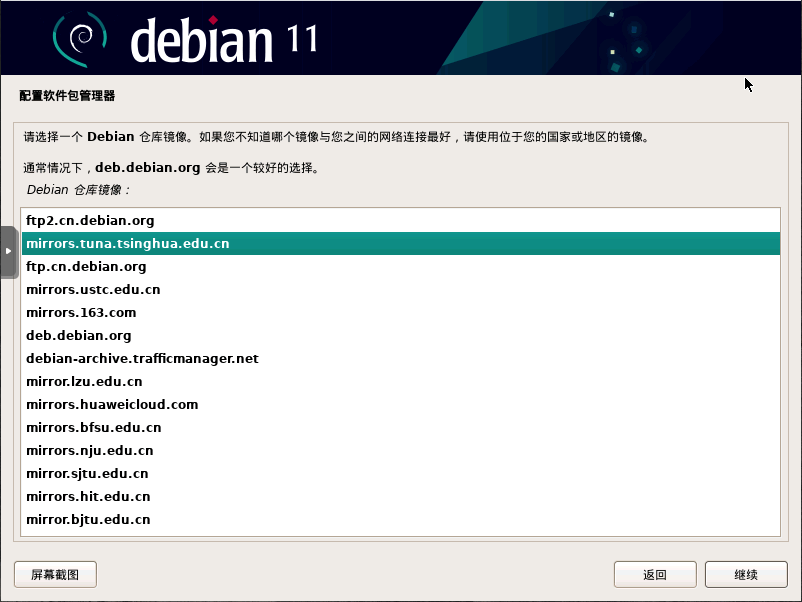Select the mirrors.163.com entry
The width and height of the screenshot is (802, 602).
pos(401,313)
